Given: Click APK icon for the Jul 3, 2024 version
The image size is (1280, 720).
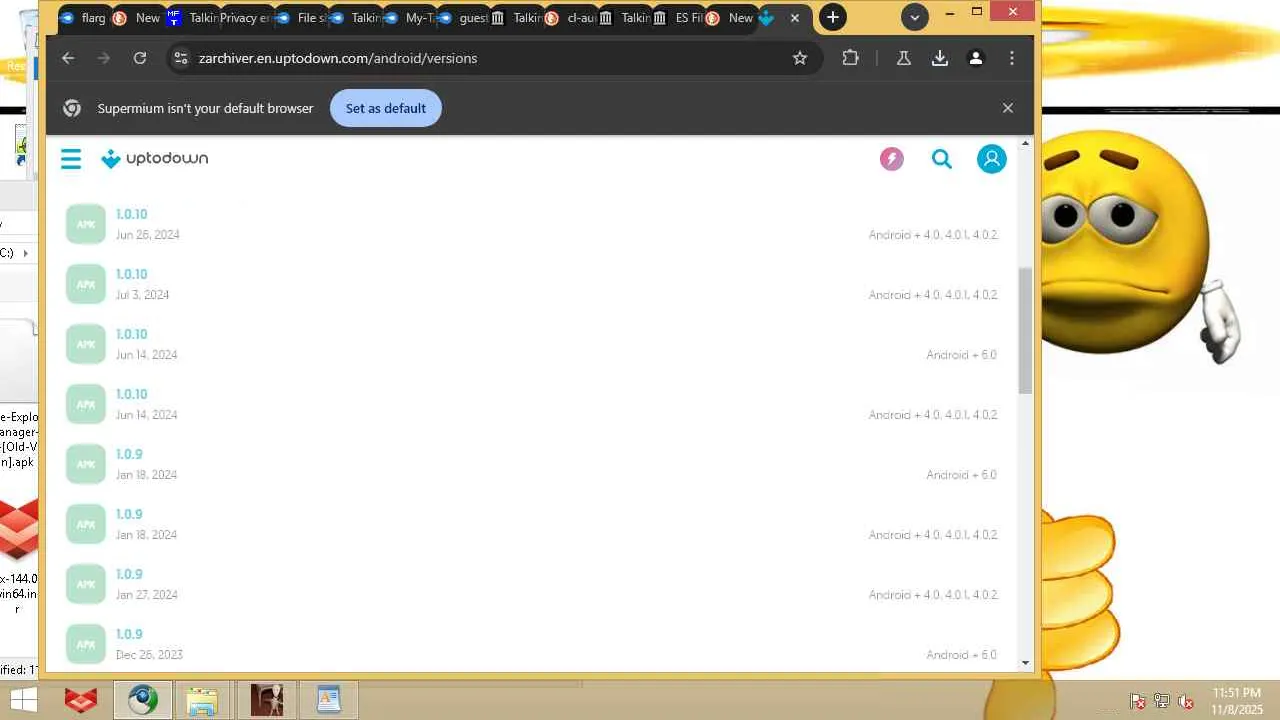Looking at the screenshot, I should tap(86, 284).
